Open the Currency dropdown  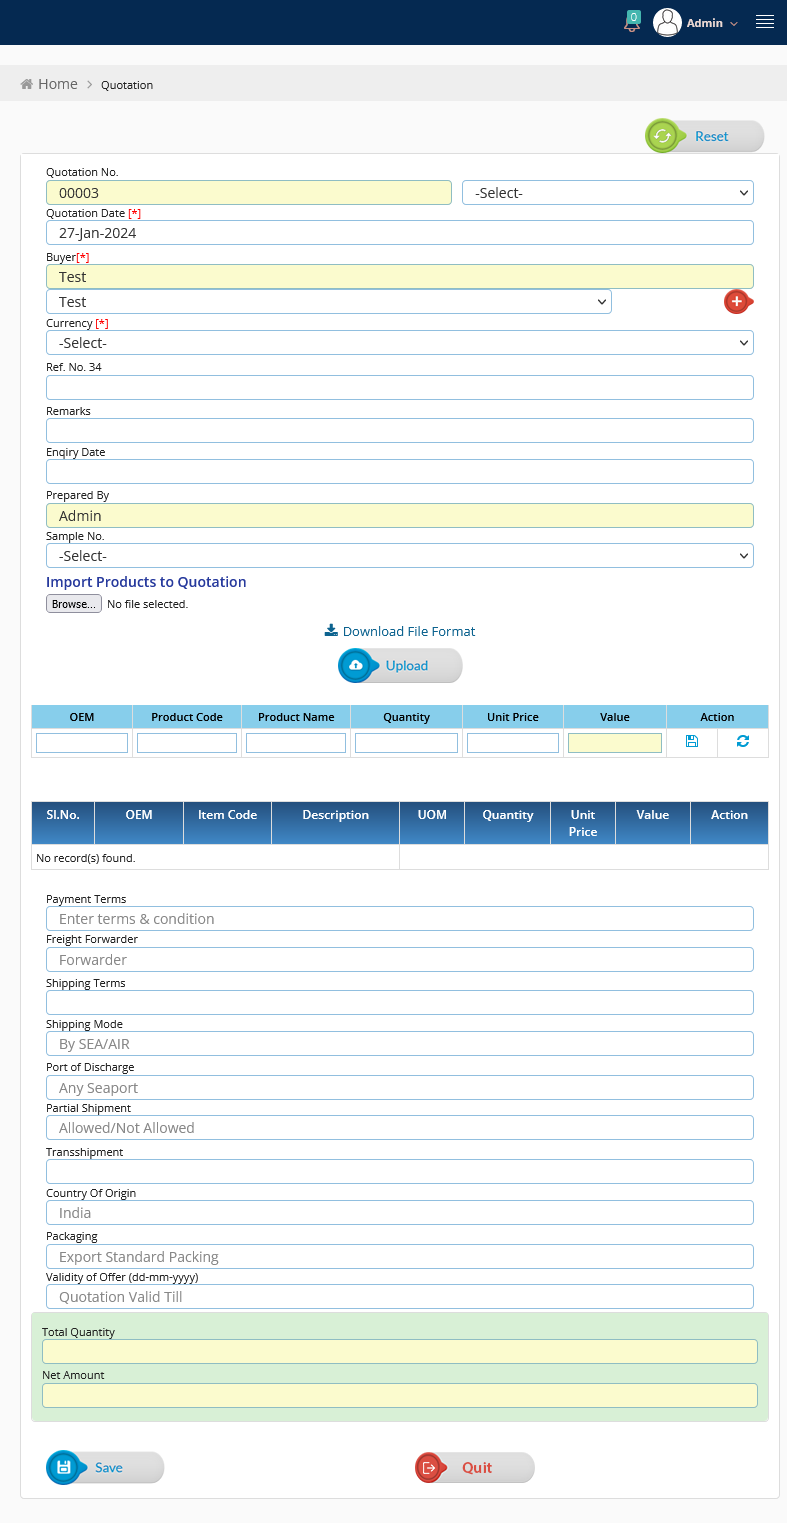tap(400, 343)
